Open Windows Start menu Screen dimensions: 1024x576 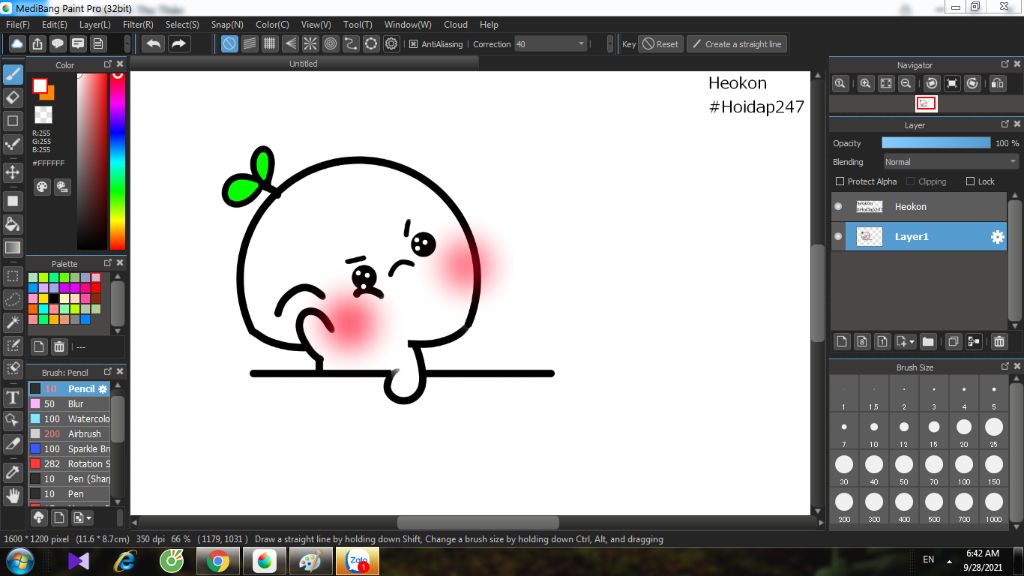(20, 562)
